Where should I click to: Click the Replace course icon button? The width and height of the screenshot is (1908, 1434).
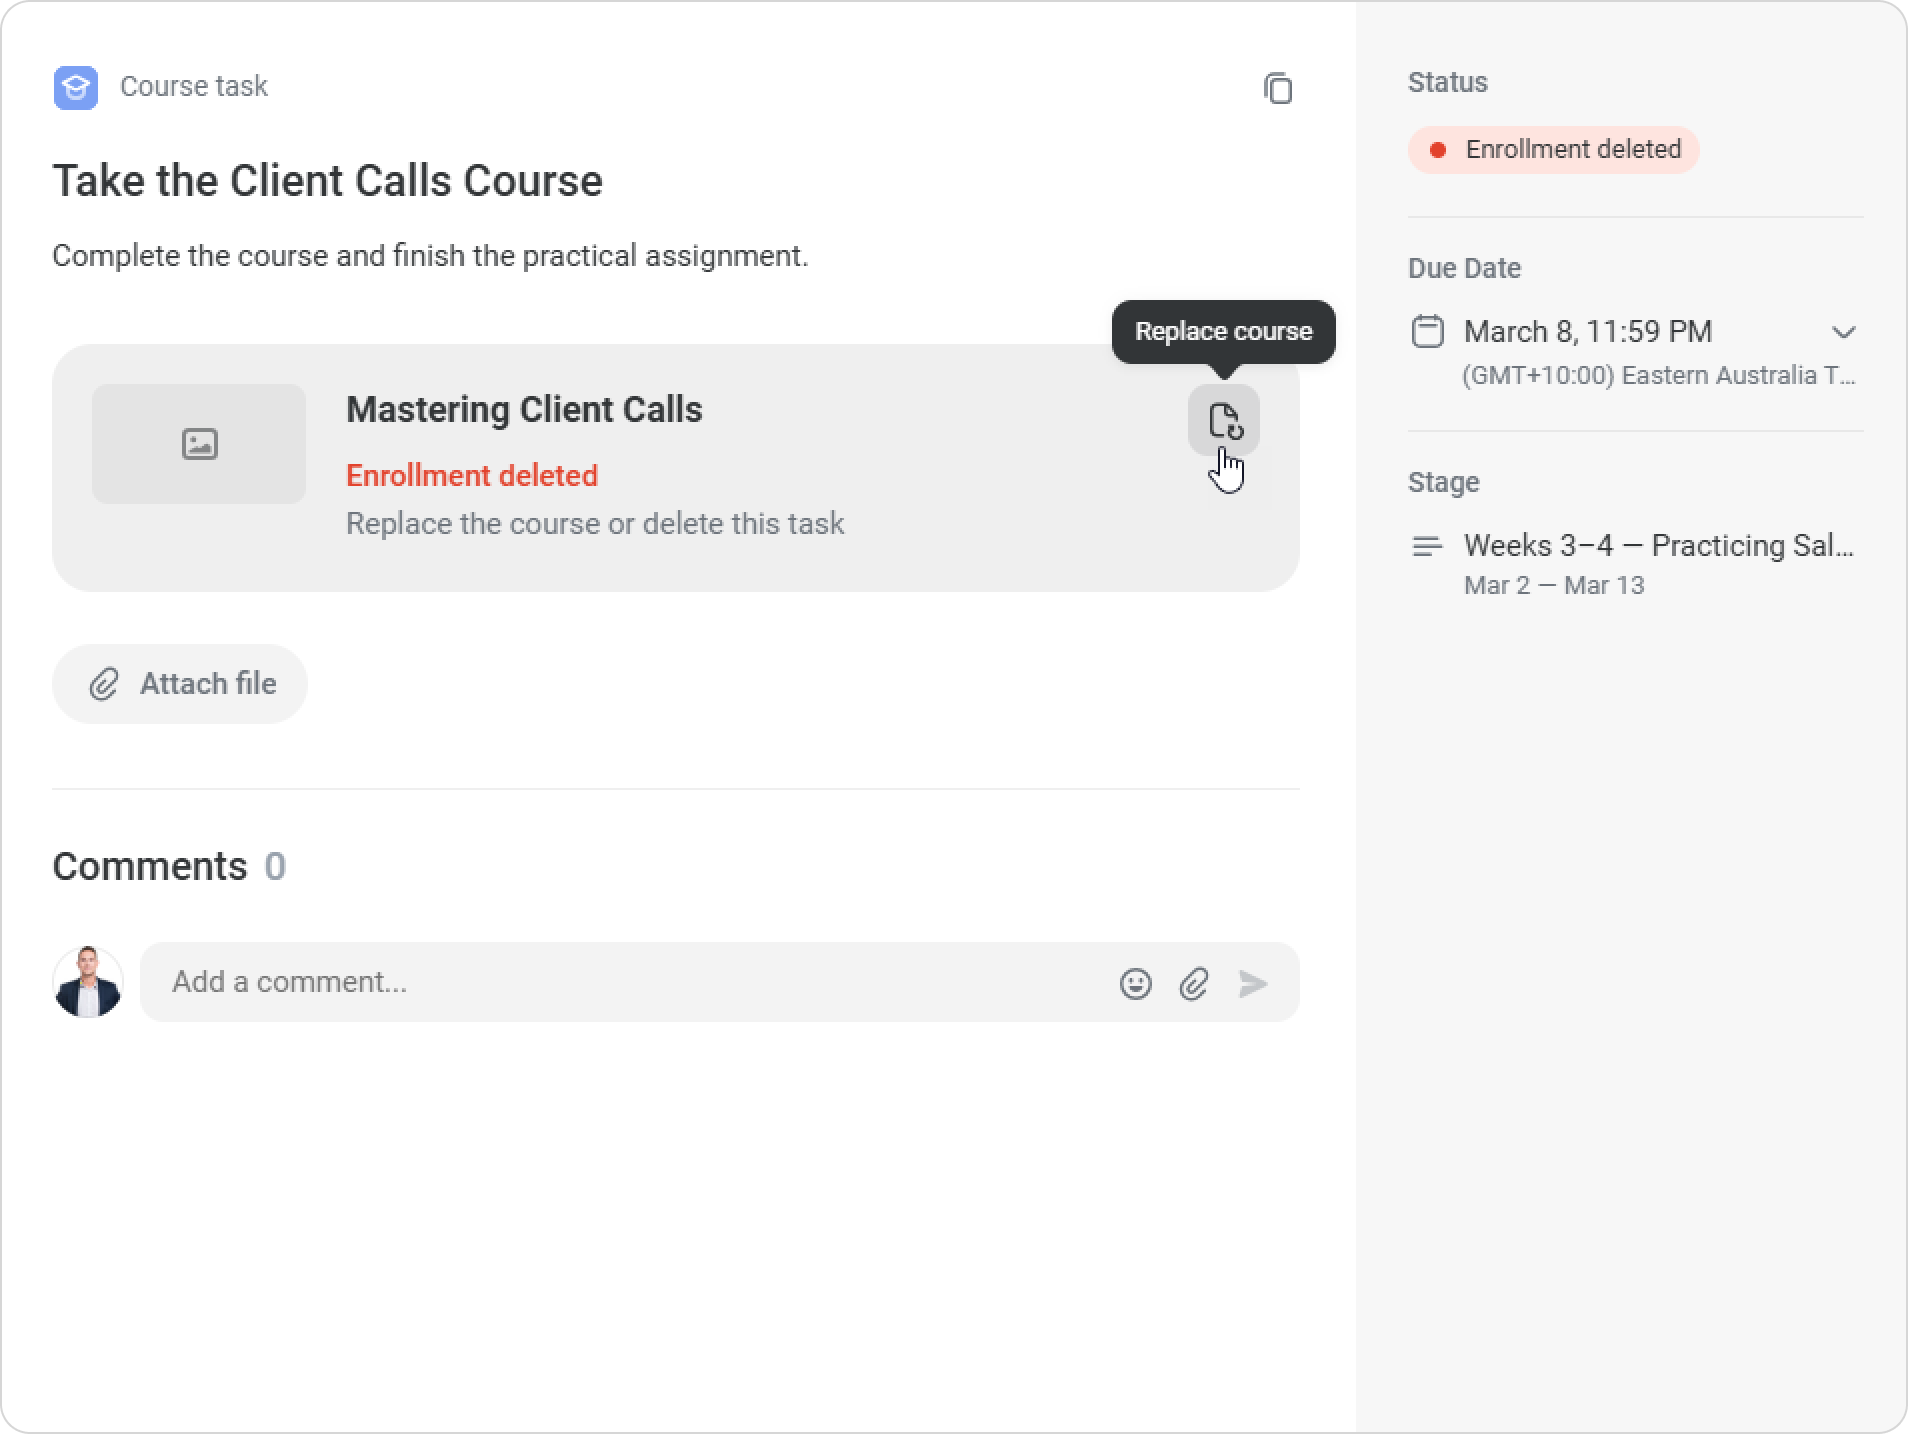pyautogui.click(x=1223, y=421)
